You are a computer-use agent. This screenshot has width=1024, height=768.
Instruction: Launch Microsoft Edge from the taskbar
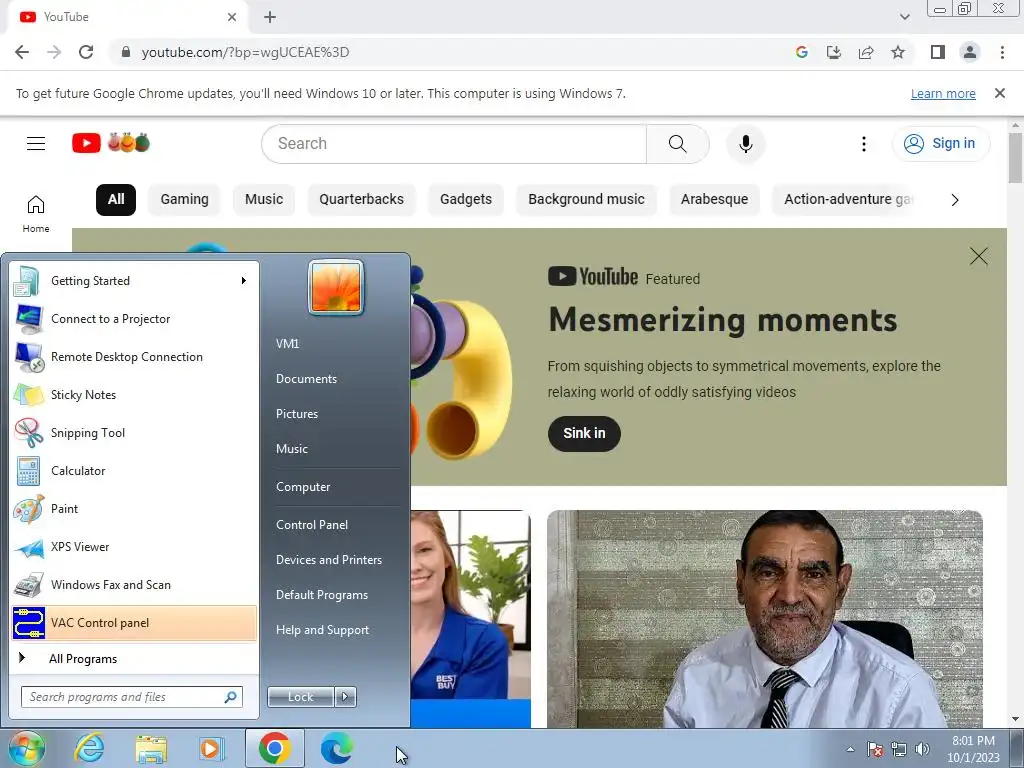(x=337, y=748)
